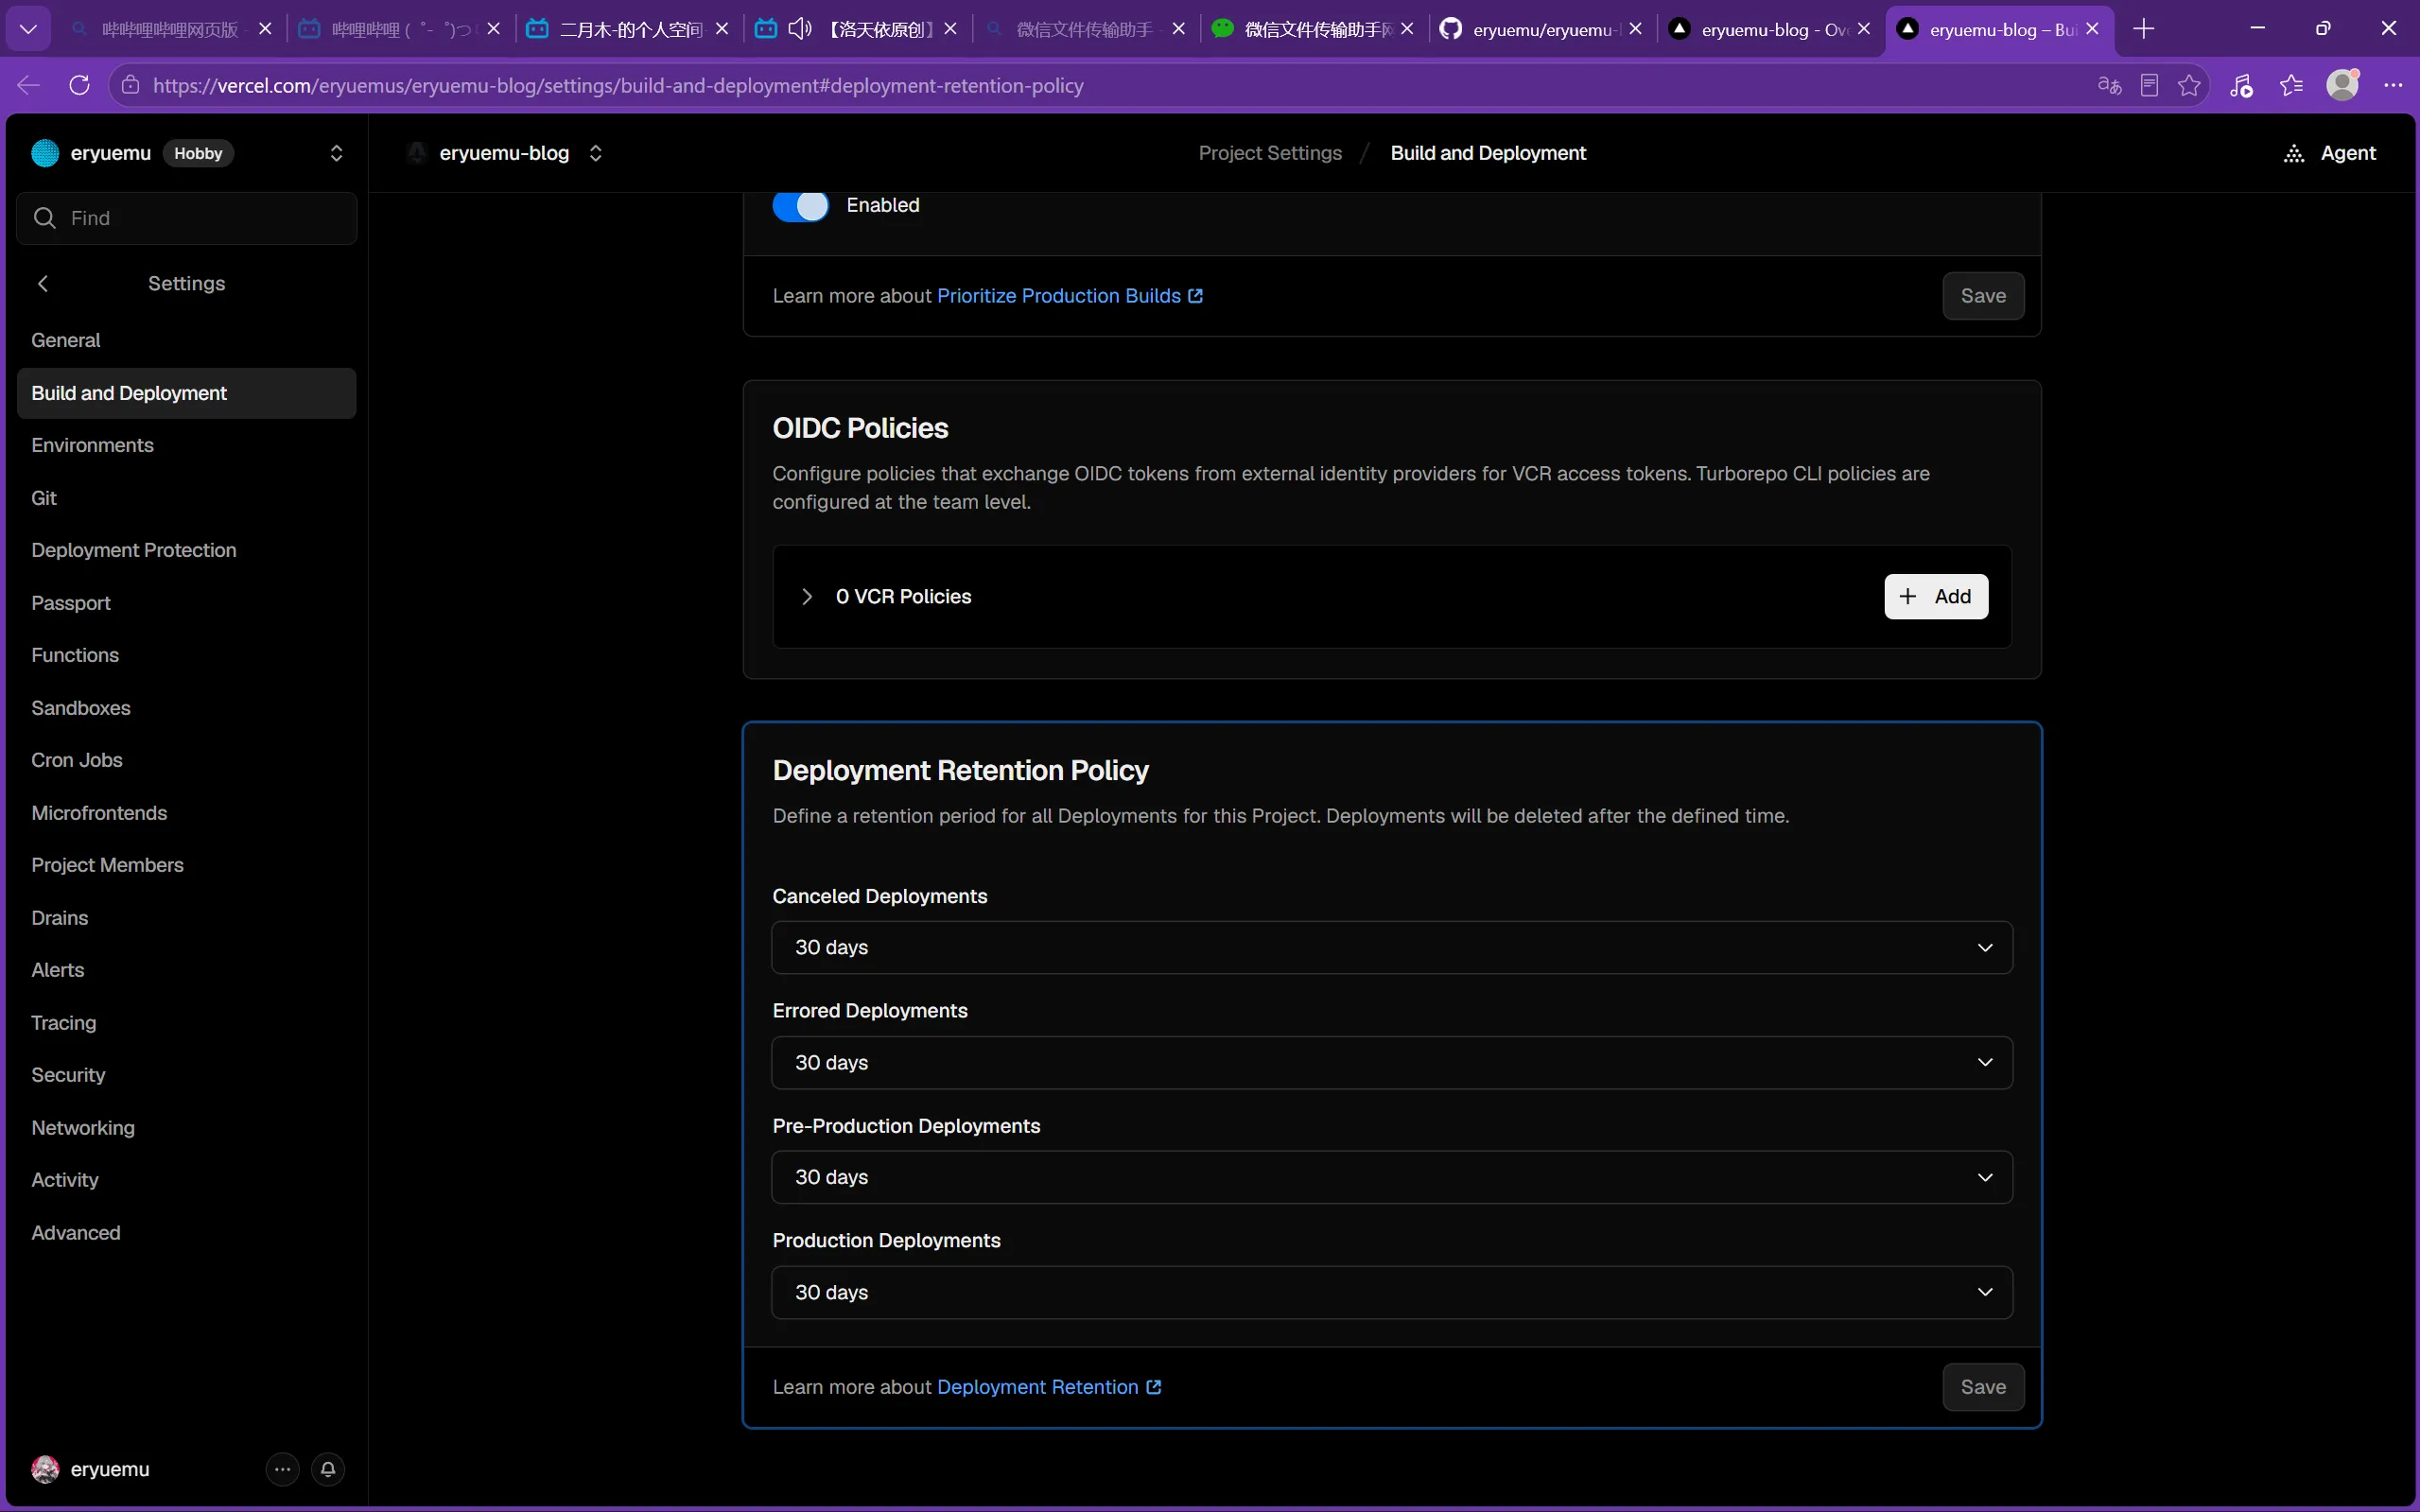Open the user options ellipsis in sidebar footer

coord(283,1469)
